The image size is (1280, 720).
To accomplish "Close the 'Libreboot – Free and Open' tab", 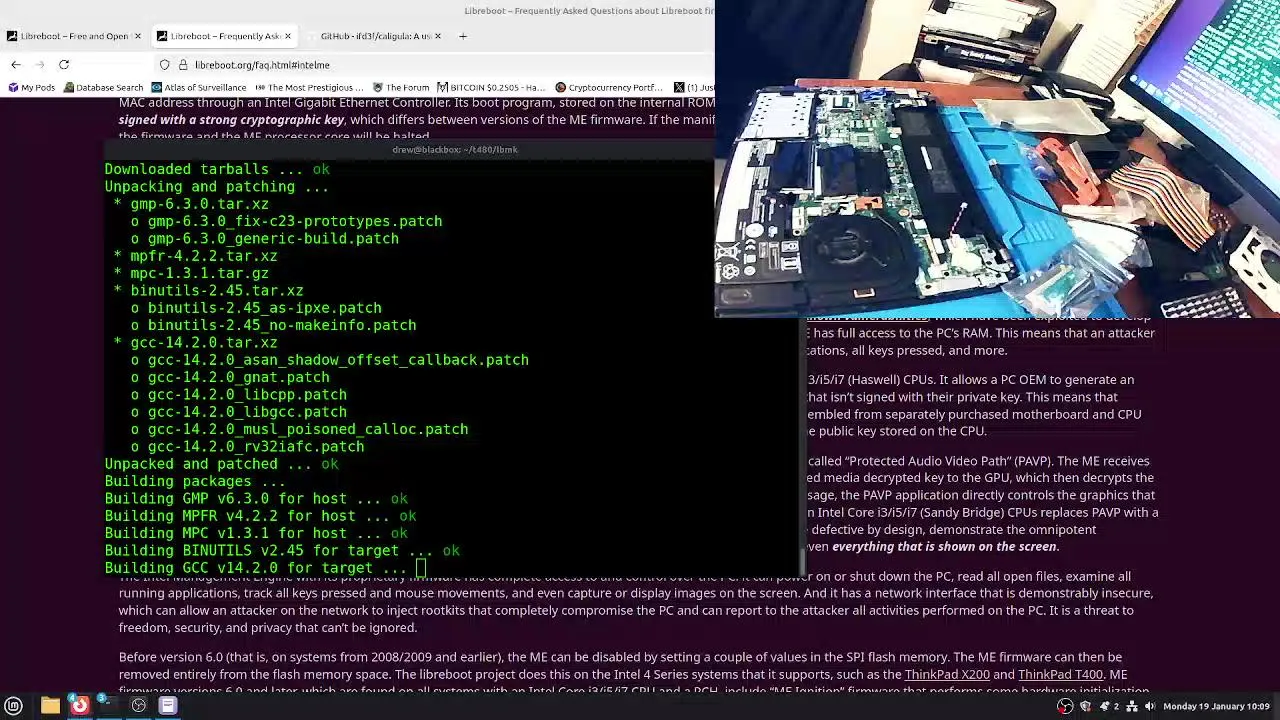I will [137, 36].
